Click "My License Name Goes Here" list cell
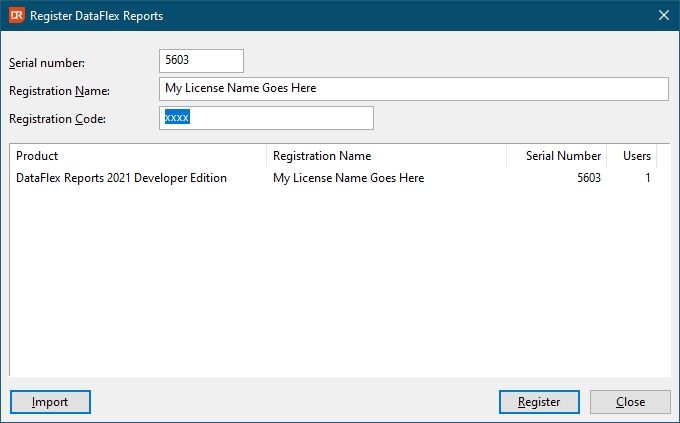The height and width of the screenshot is (423, 680). point(349,178)
